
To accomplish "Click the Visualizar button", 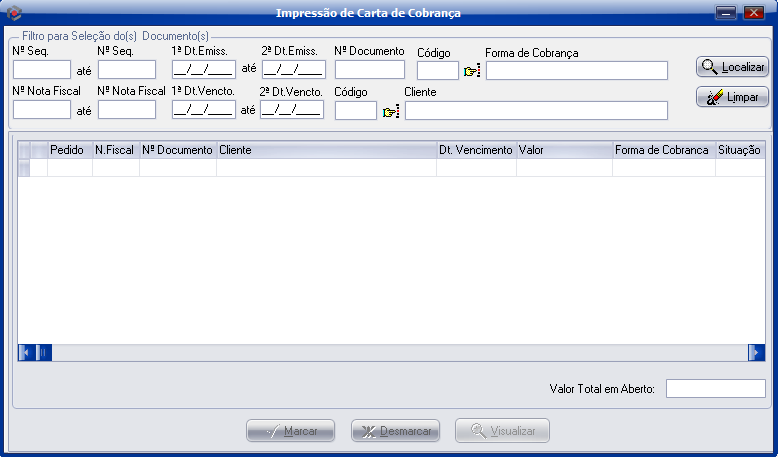I will tap(502, 431).
